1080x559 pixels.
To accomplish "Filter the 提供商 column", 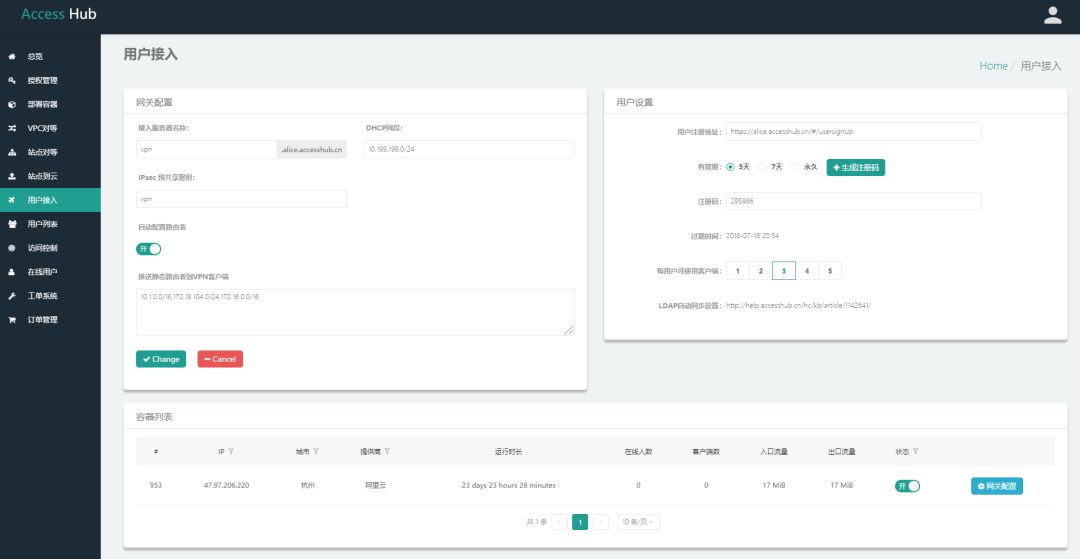I will pyautogui.click(x=387, y=452).
